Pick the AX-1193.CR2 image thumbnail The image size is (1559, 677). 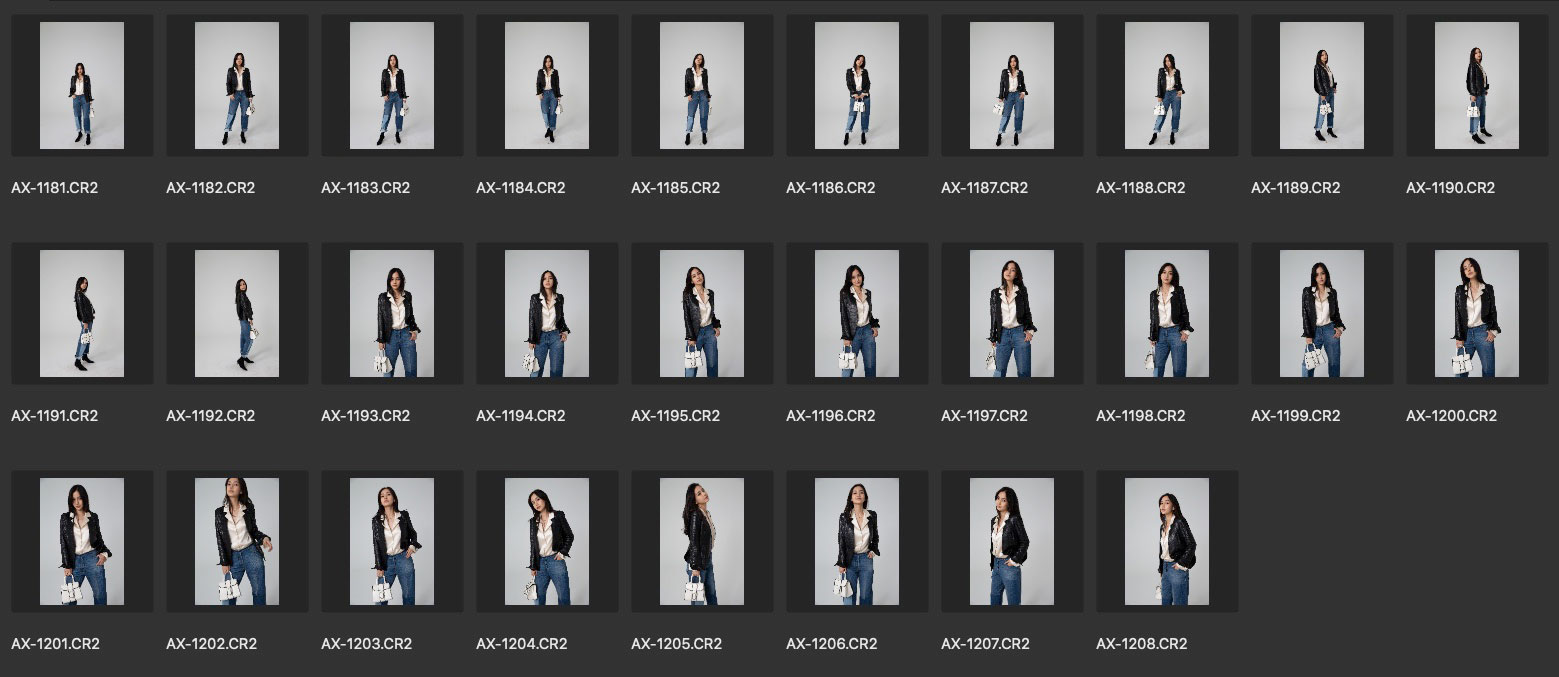392,314
